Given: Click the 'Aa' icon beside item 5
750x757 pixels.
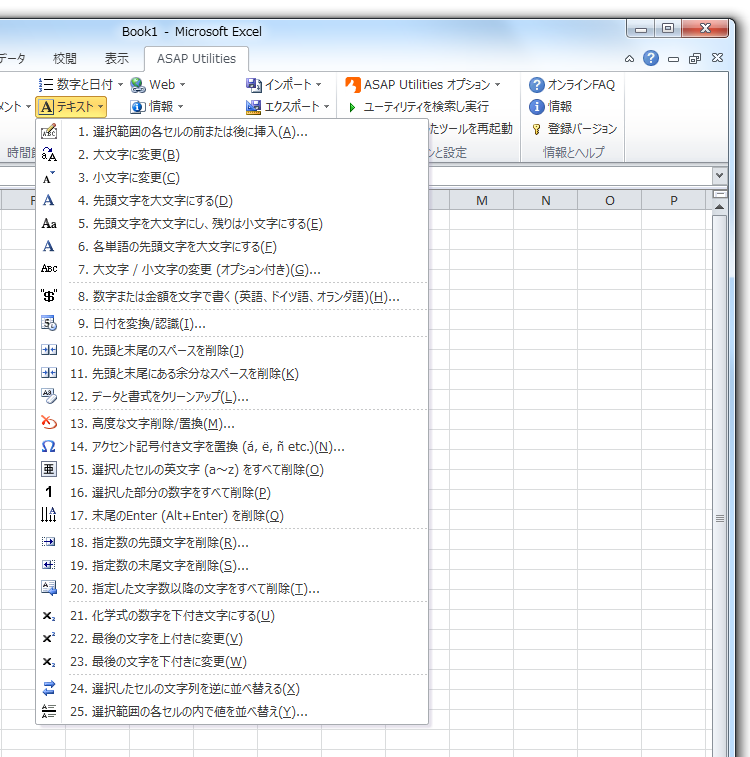Looking at the screenshot, I should 49,224.
